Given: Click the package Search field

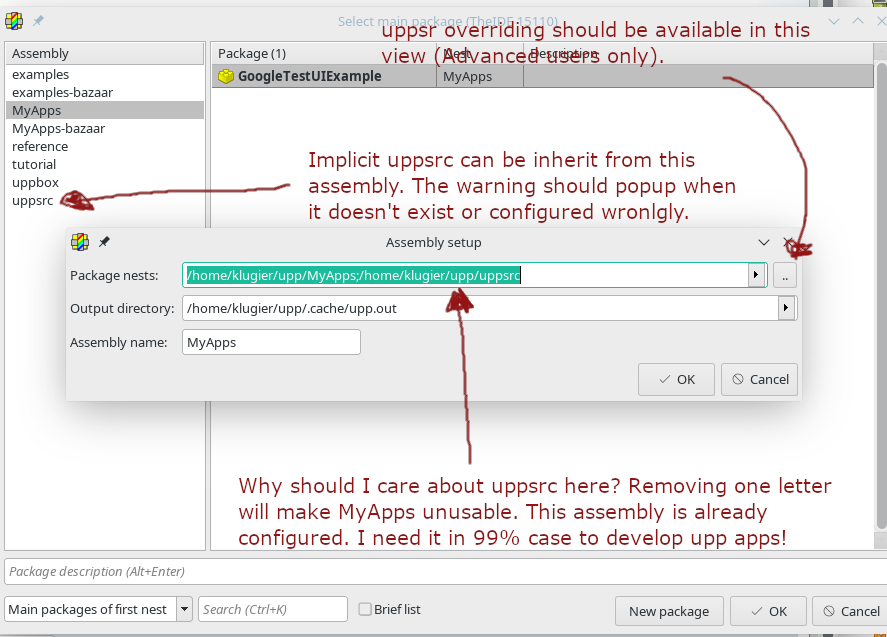Looking at the screenshot, I should coord(272,609).
